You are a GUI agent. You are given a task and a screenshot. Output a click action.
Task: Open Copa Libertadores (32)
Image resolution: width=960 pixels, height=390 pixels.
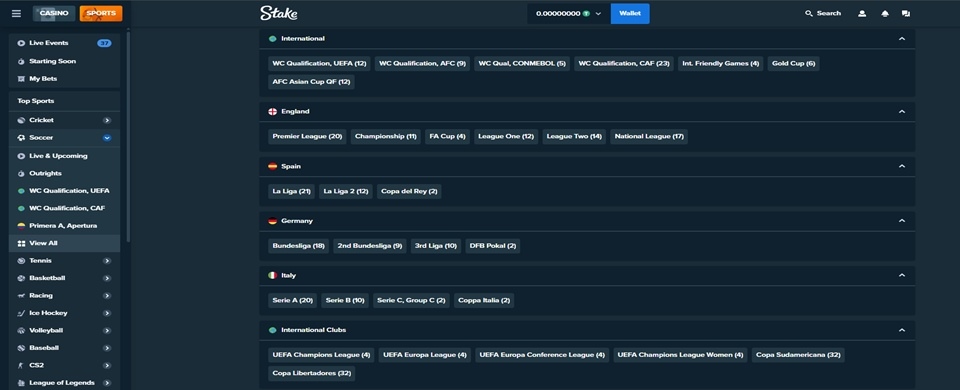pyautogui.click(x=312, y=373)
